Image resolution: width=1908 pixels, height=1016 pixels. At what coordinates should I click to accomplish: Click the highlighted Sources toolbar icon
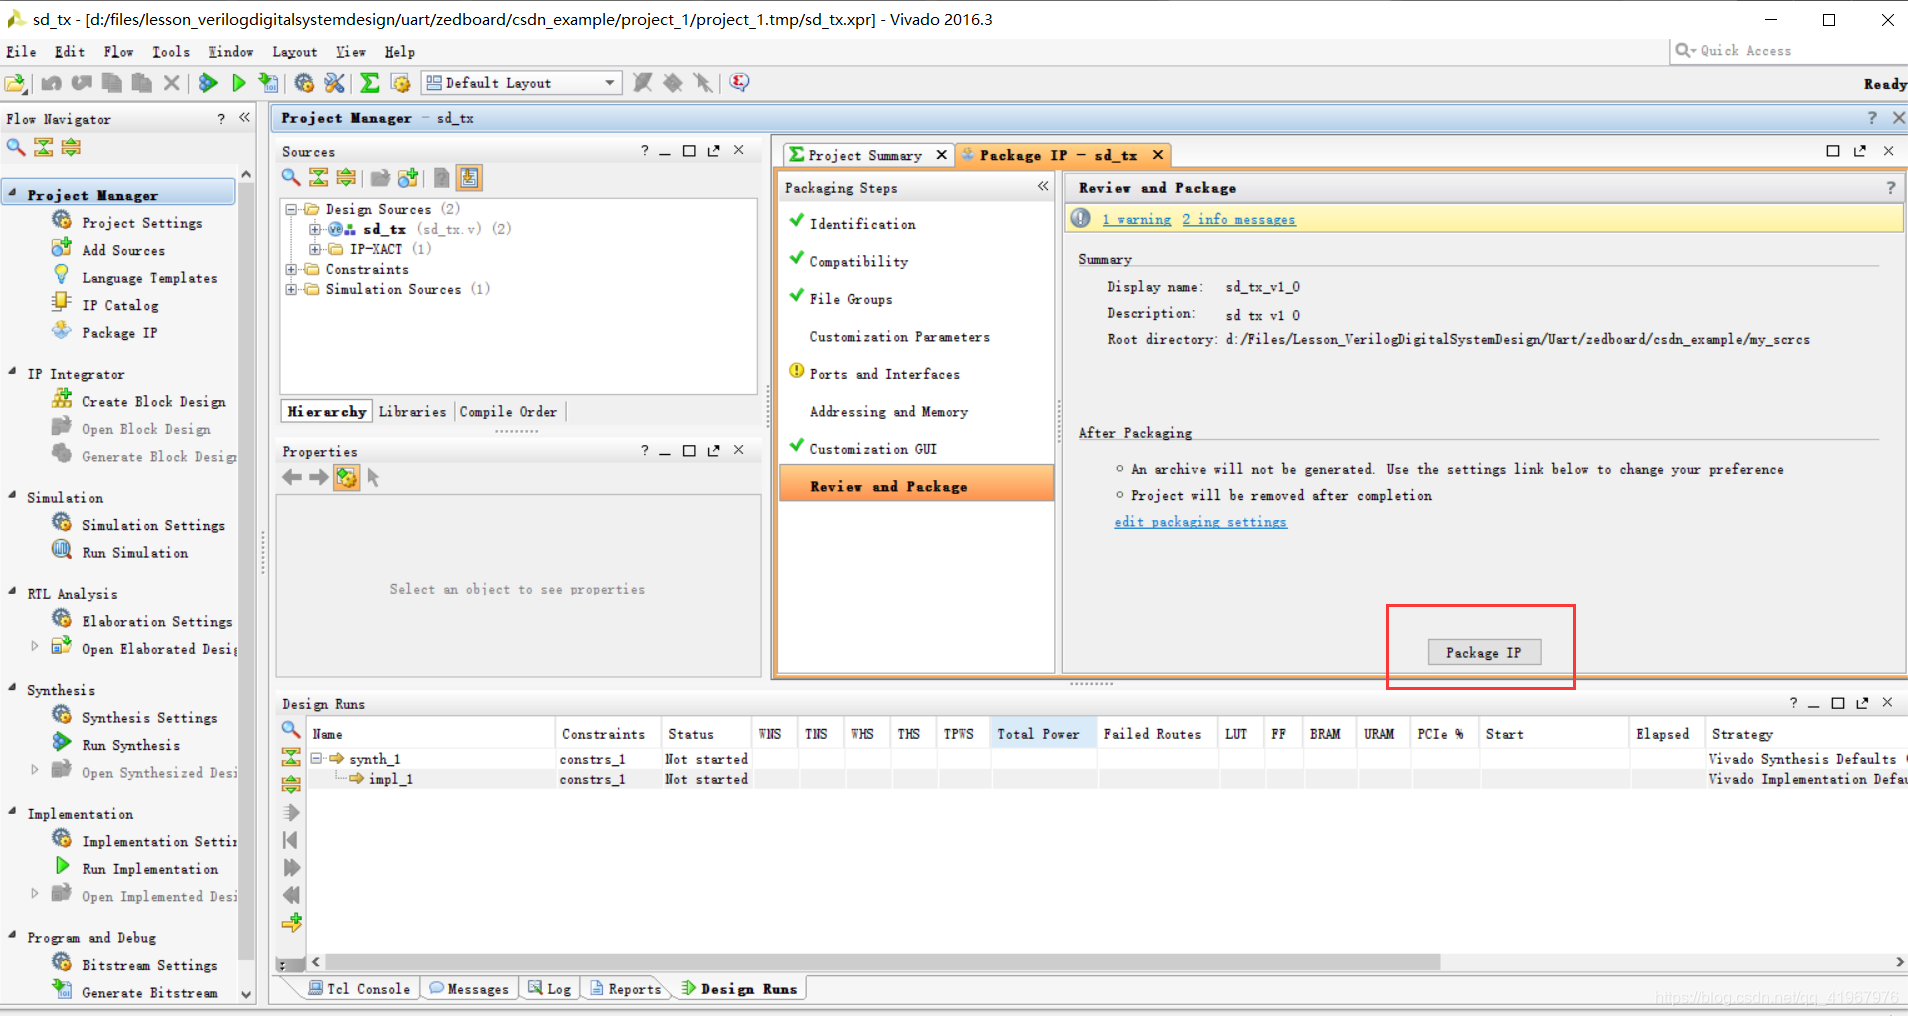click(x=469, y=178)
